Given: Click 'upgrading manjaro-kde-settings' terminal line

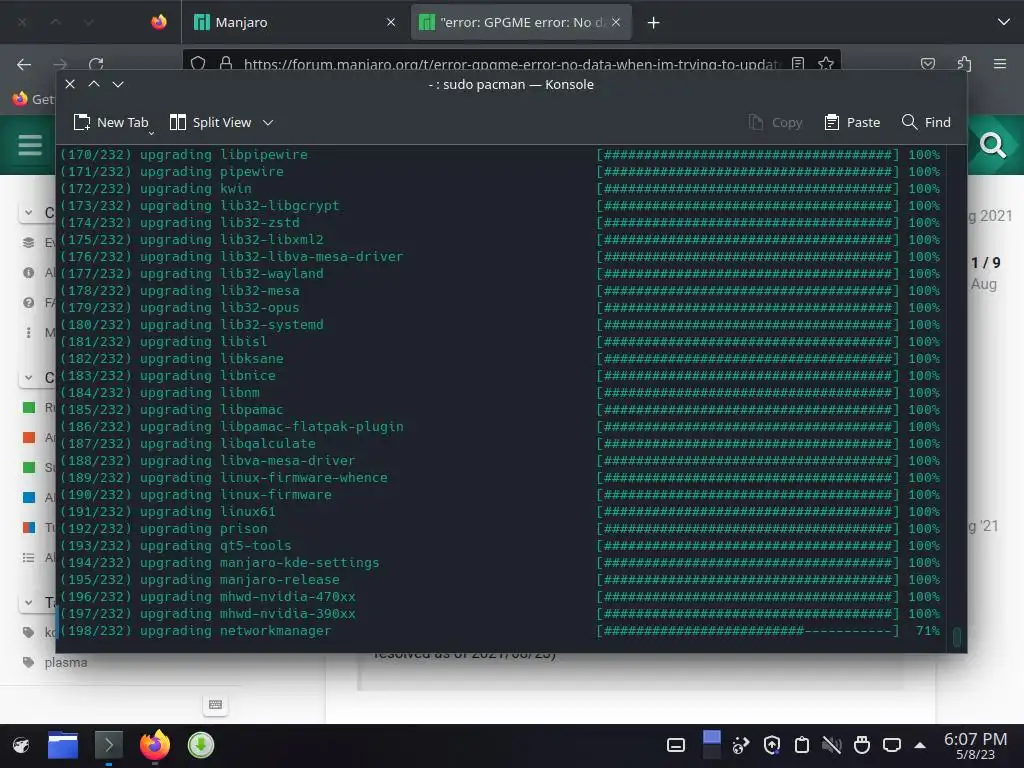Looking at the screenshot, I should [x=259, y=563].
